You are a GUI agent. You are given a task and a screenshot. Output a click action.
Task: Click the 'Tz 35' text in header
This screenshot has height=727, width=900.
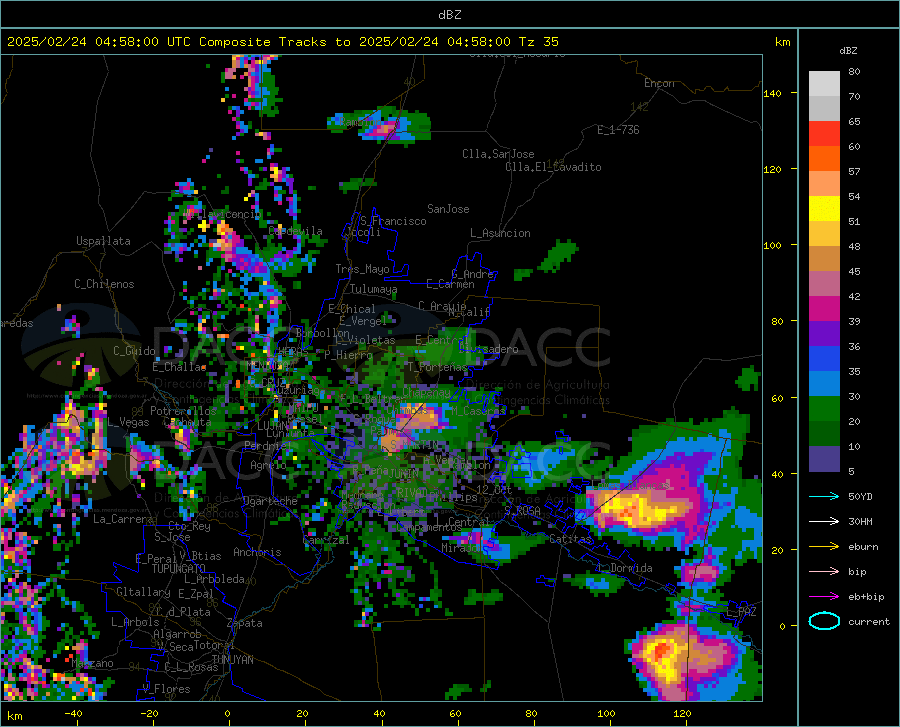(x=538, y=42)
